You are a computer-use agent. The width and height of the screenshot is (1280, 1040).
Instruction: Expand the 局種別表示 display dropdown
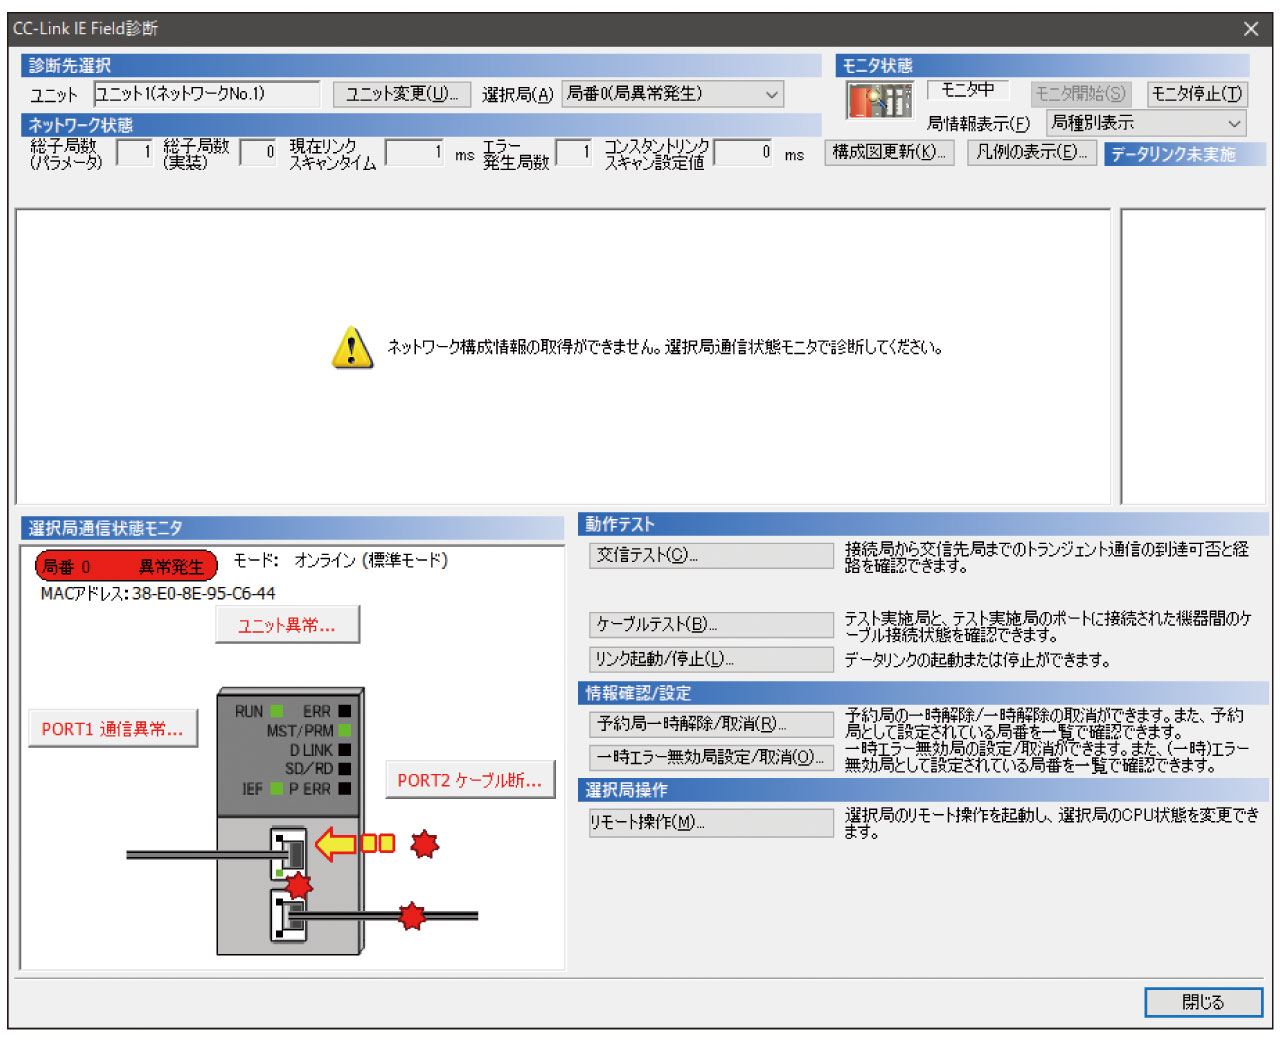1146,123
